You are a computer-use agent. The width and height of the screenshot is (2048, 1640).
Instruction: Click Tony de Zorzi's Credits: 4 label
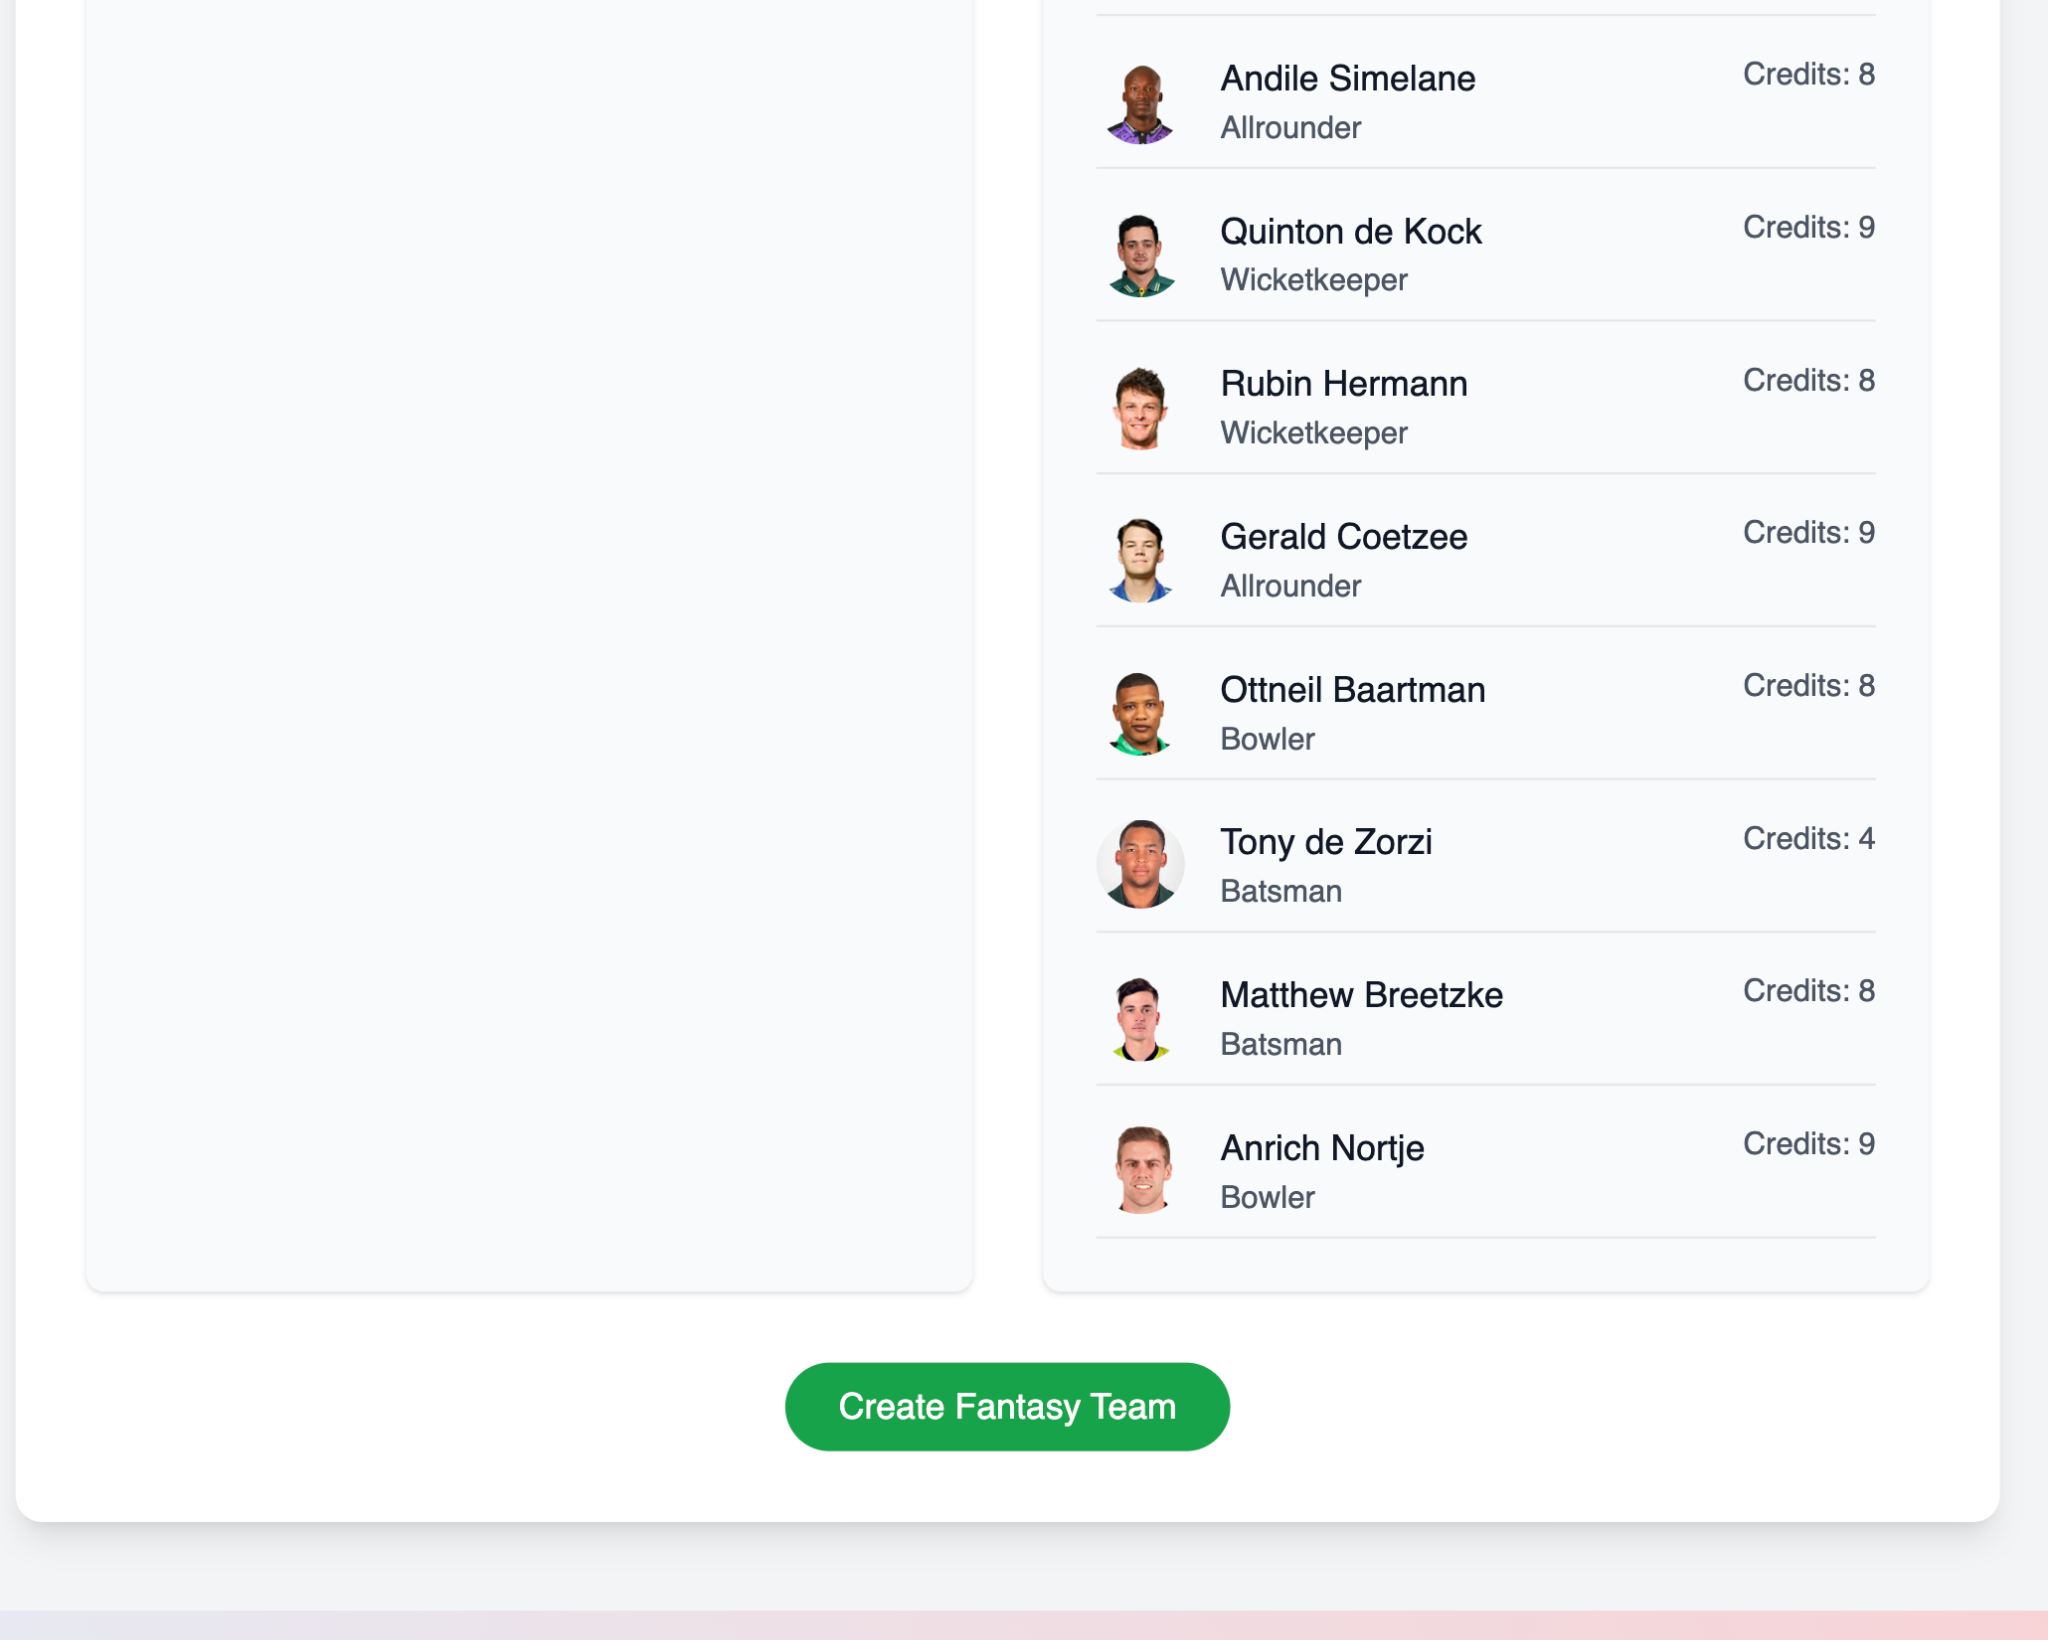[x=1808, y=838]
